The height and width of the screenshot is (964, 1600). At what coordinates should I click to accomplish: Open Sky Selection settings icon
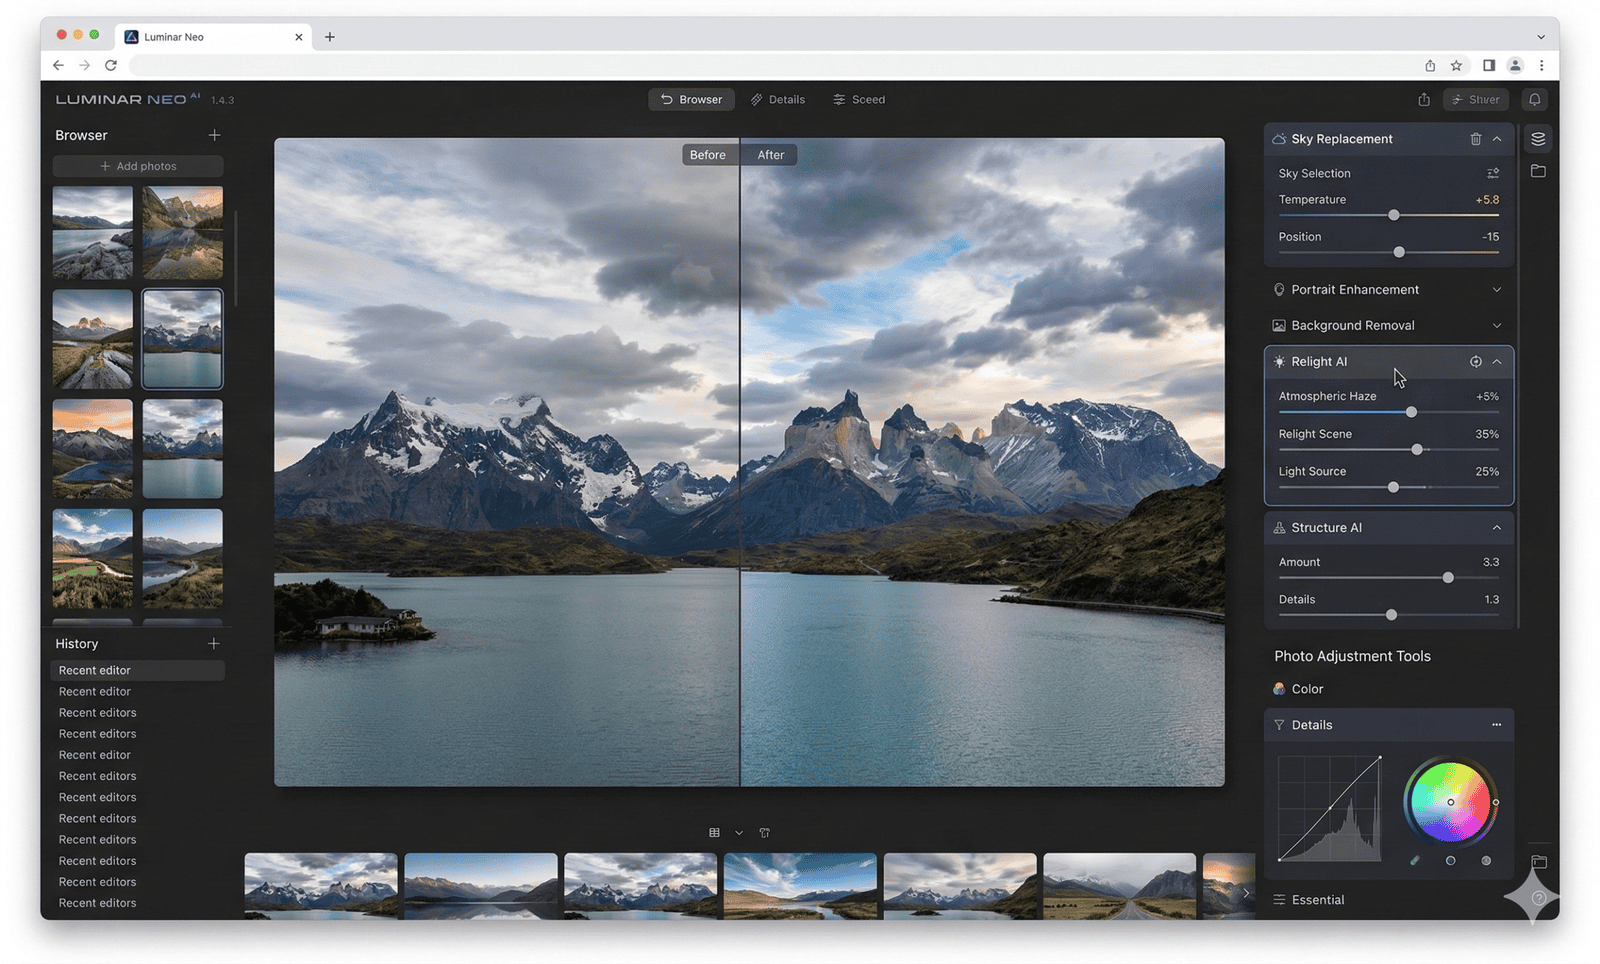1493,173
